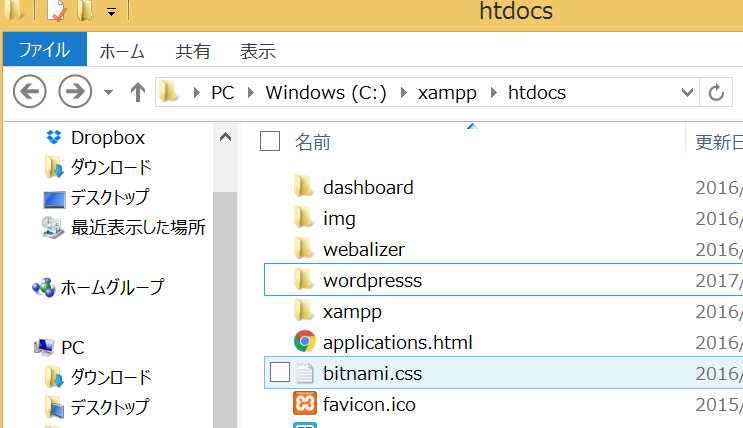Select the wordpresss folder icon
The width and height of the screenshot is (743, 428).
(303, 280)
